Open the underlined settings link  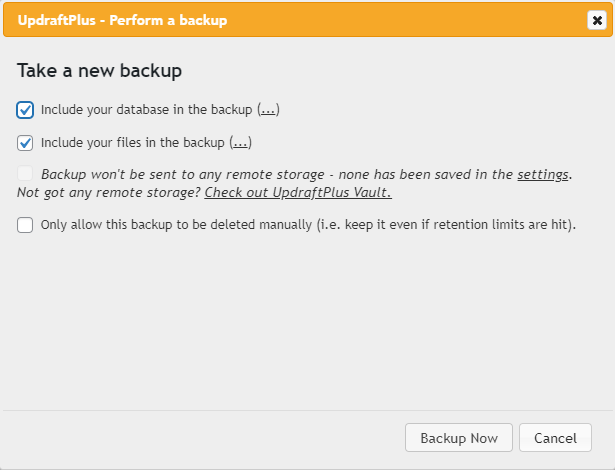coord(543,174)
